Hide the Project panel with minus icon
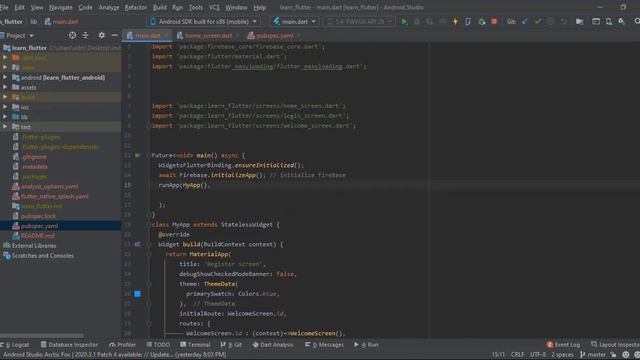The height and width of the screenshot is (360, 640). click(x=115, y=36)
